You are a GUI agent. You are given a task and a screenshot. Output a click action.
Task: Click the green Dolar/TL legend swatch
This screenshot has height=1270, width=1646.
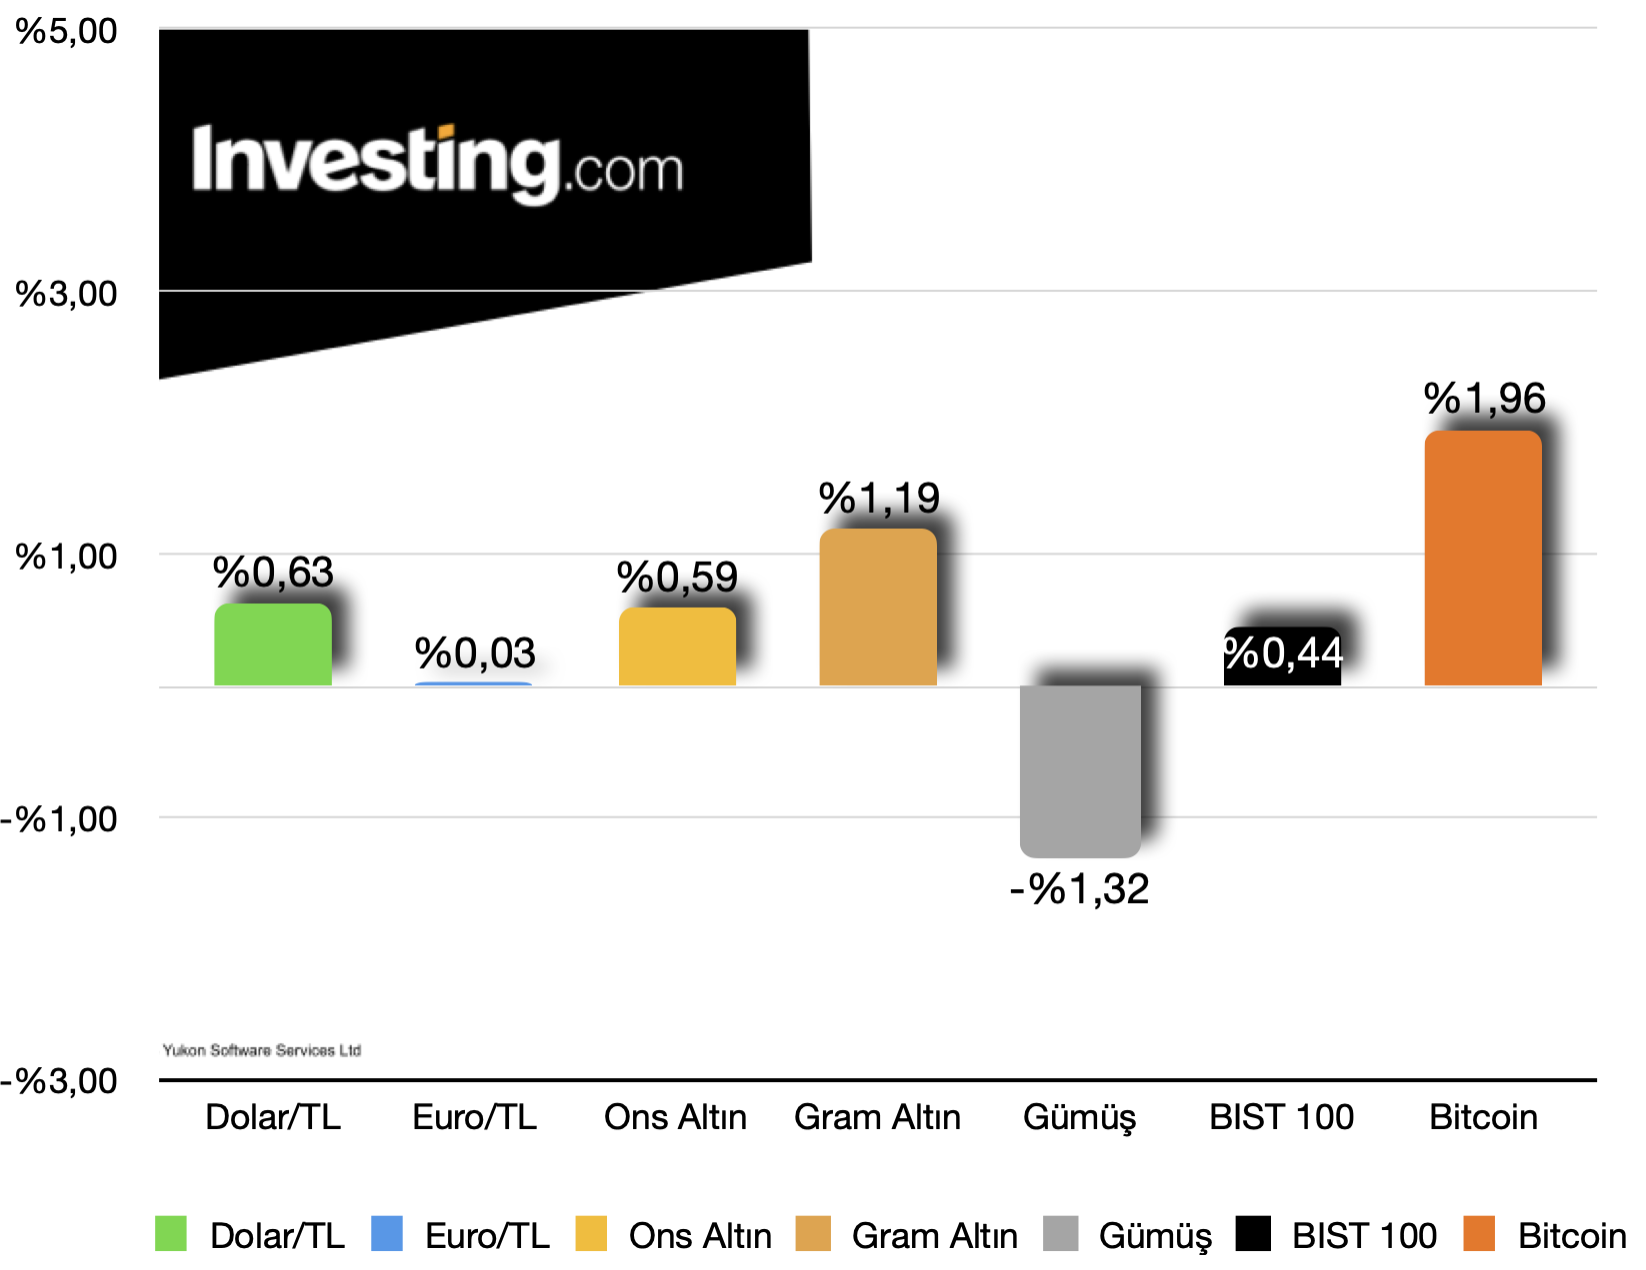point(171,1233)
